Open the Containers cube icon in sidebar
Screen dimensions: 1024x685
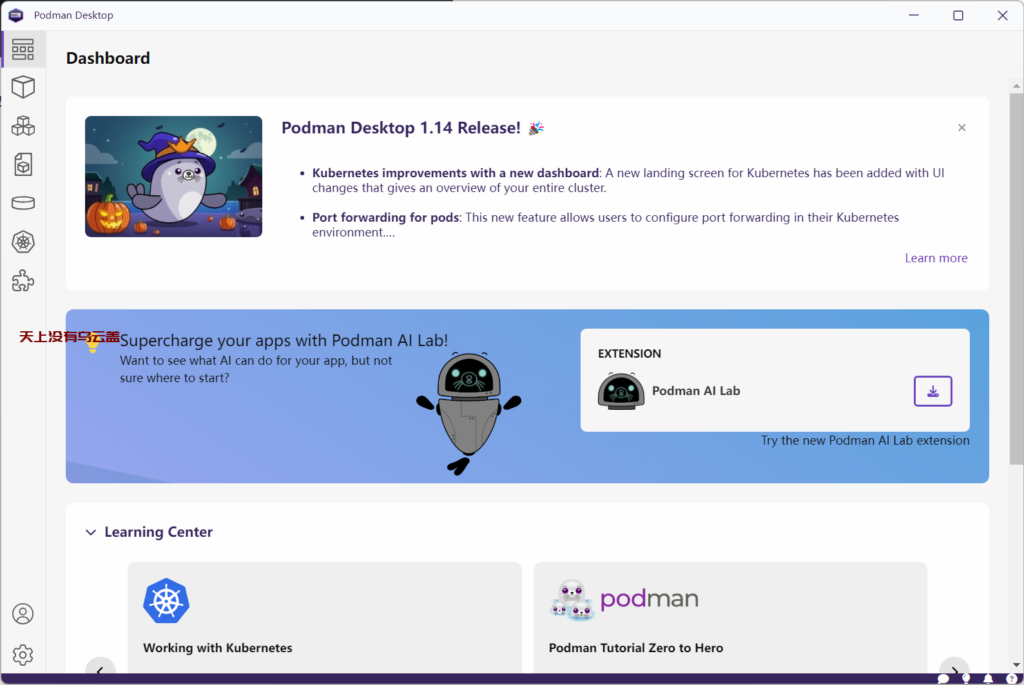click(x=23, y=87)
